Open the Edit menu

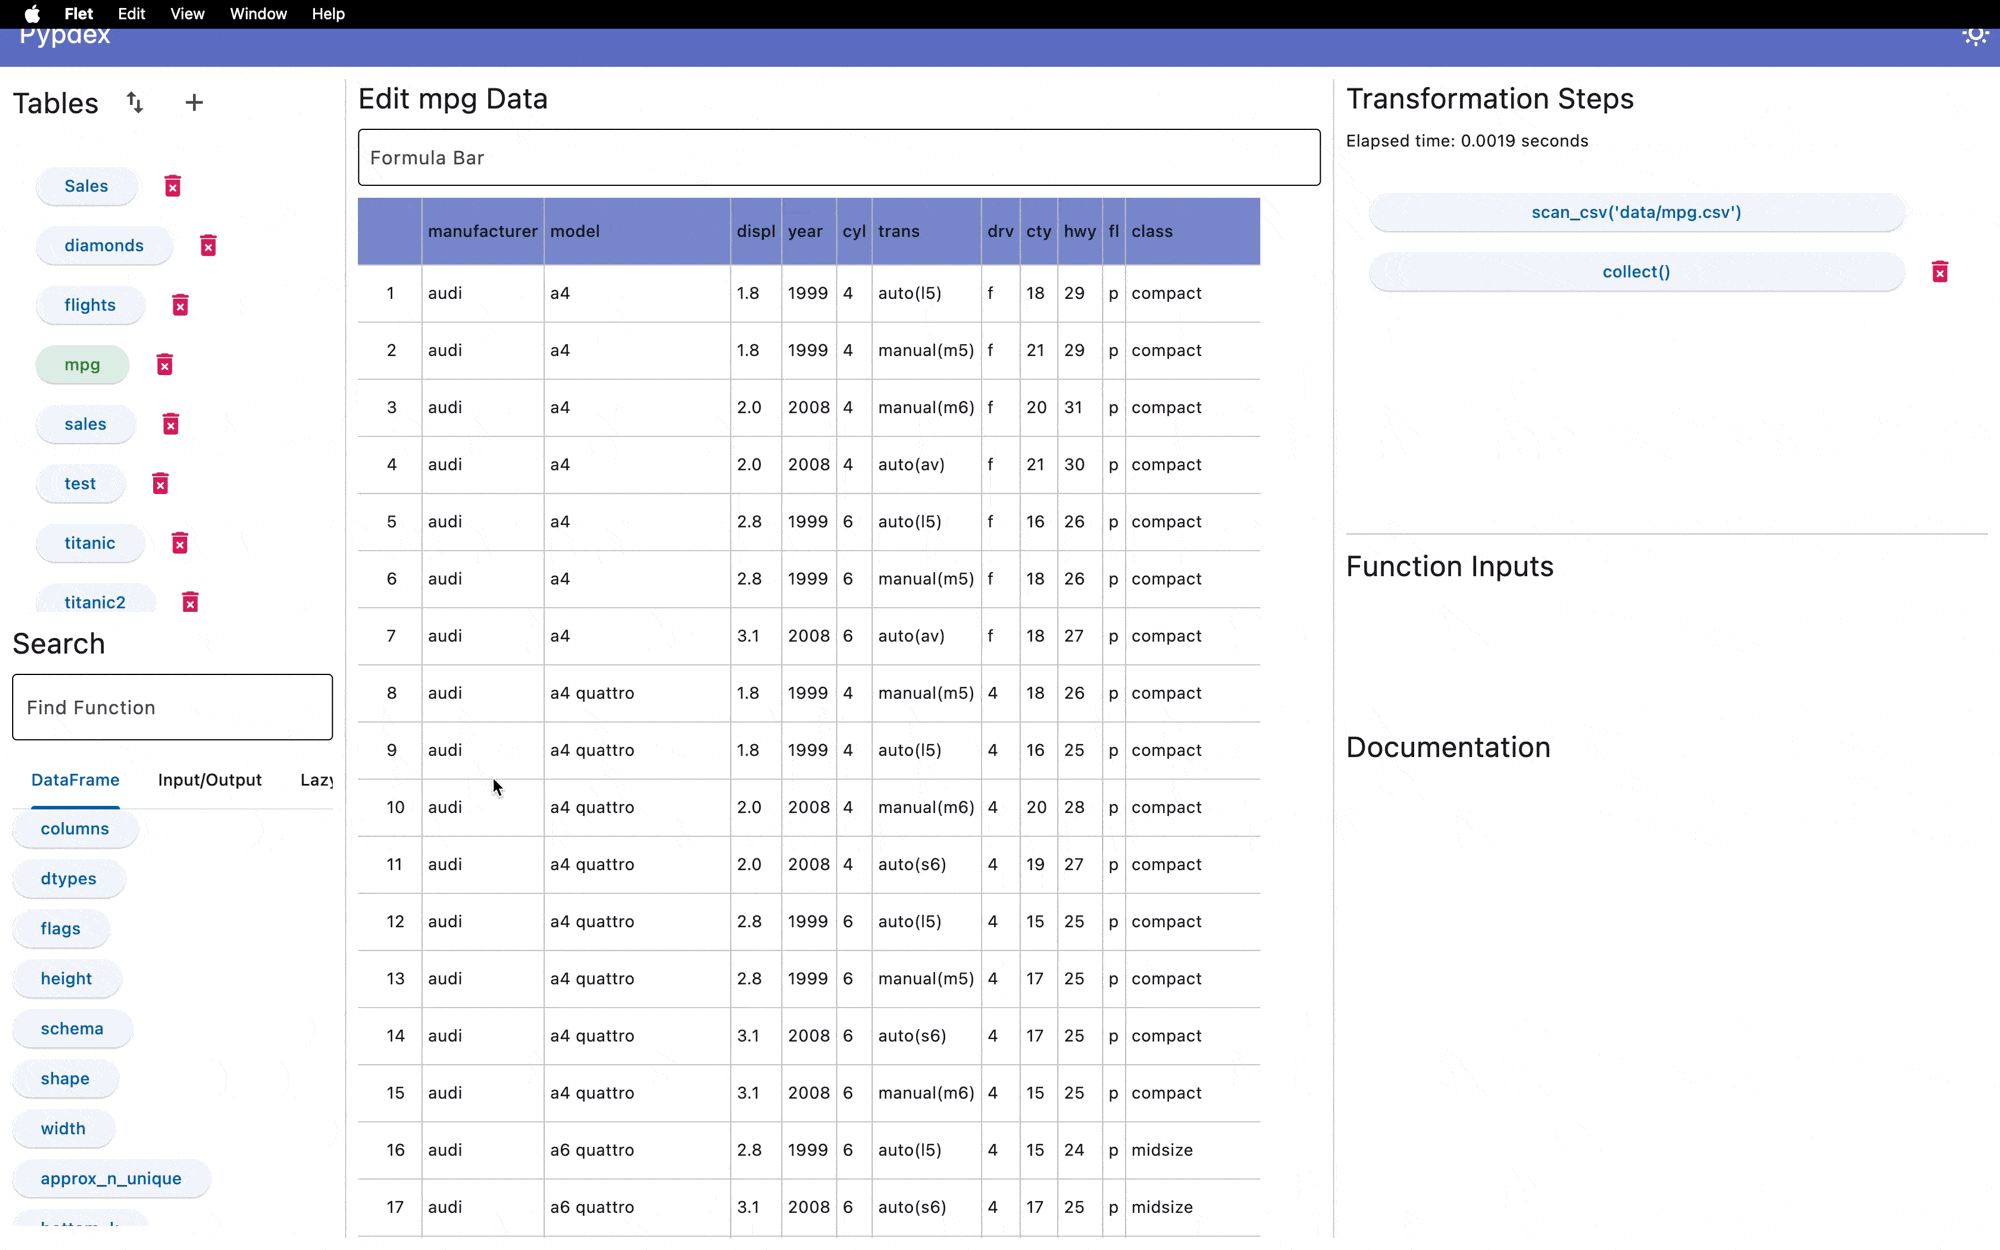[x=131, y=14]
